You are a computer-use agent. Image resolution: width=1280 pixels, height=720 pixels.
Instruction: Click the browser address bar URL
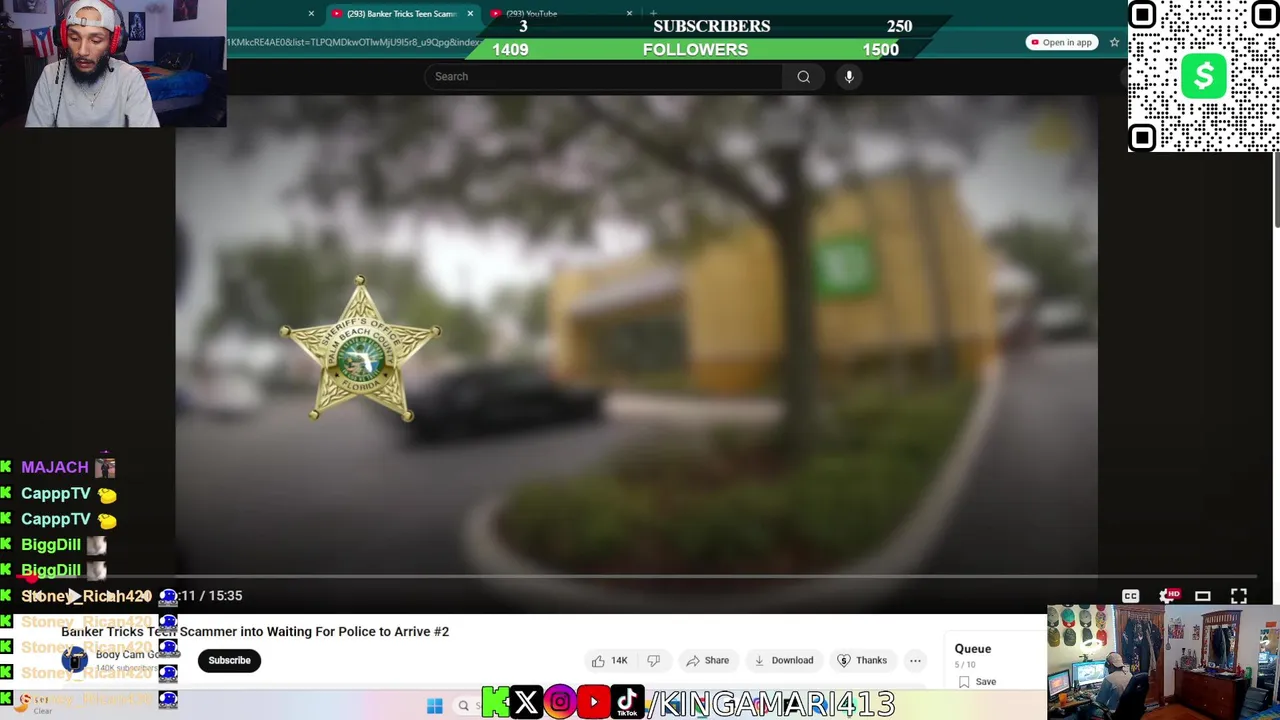[355, 42]
